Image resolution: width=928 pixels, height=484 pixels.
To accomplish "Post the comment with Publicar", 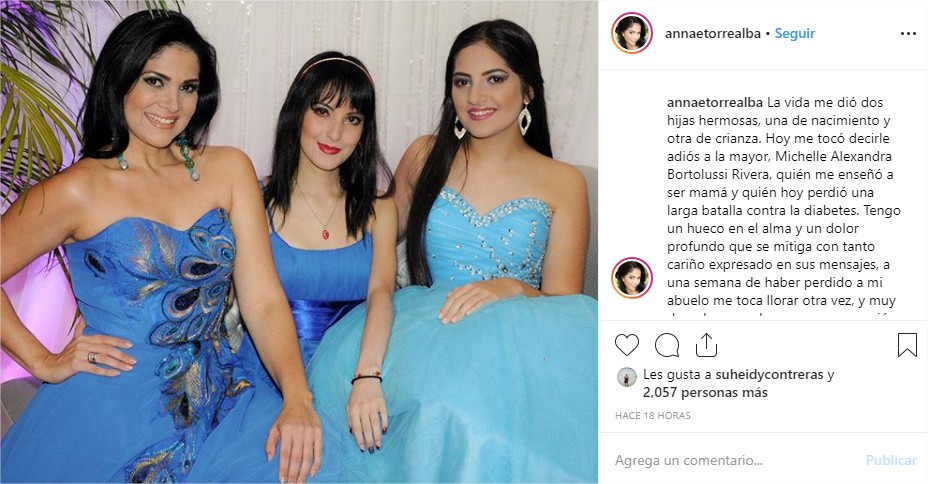I will pyautogui.click(x=891, y=460).
